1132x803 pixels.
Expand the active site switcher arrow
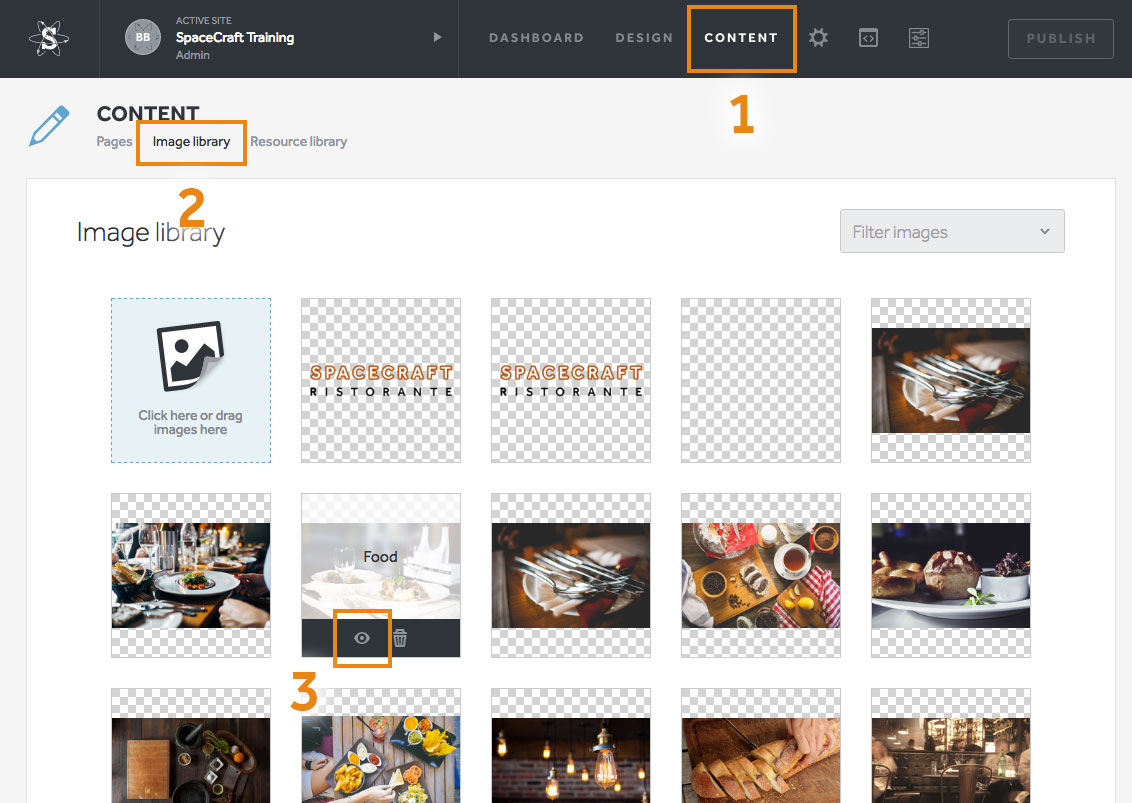pos(437,37)
